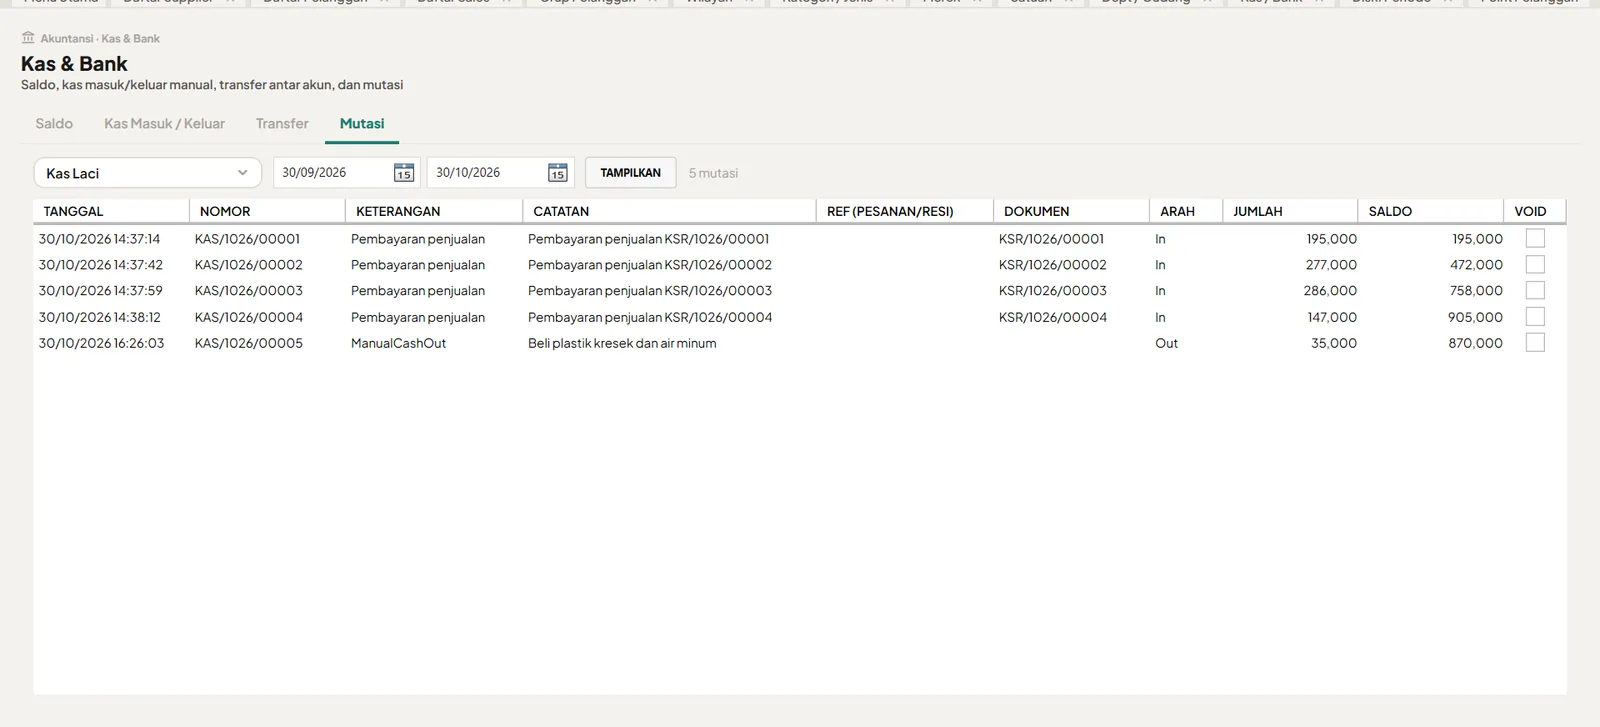Tick void checkbox for KAS/1026/00001
This screenshot has height=727, width=1600.
[1535, 238]
